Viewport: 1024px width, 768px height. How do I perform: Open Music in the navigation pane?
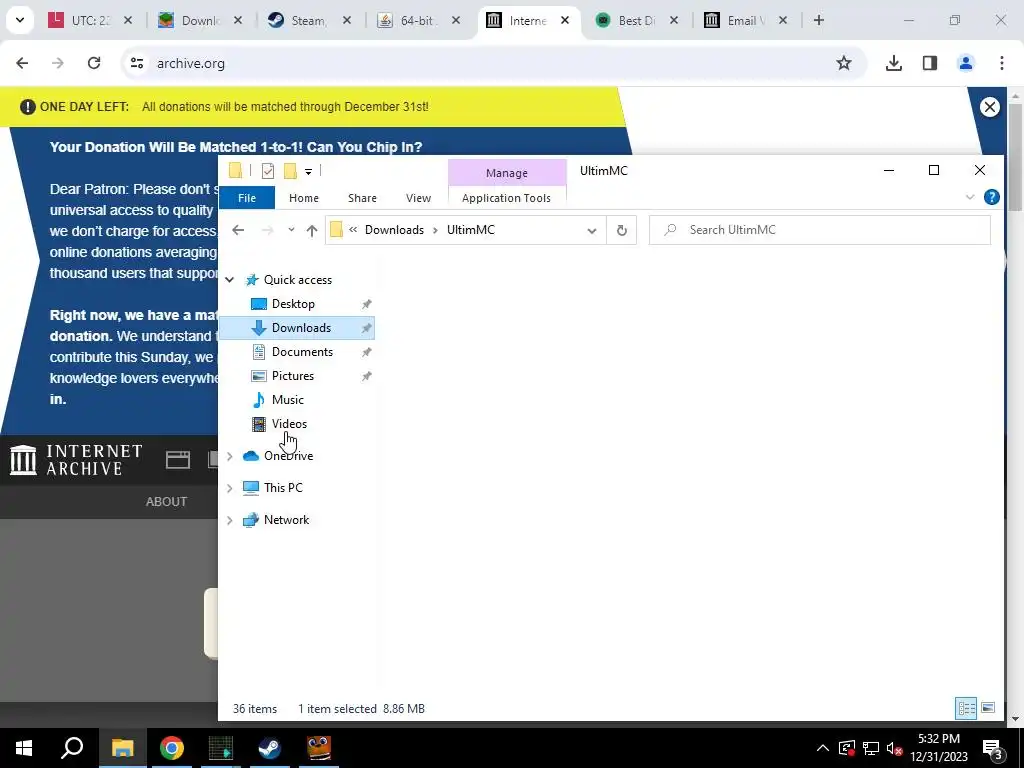[287, 400]
